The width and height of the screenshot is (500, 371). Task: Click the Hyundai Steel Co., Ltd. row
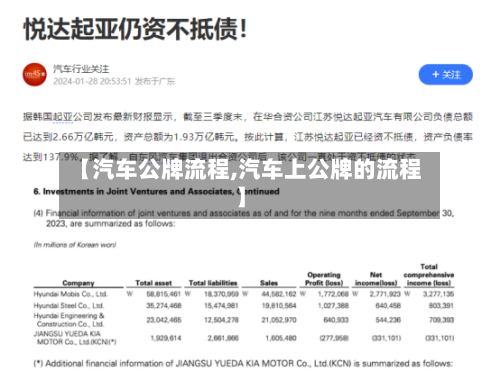click(x=244, y=305)
